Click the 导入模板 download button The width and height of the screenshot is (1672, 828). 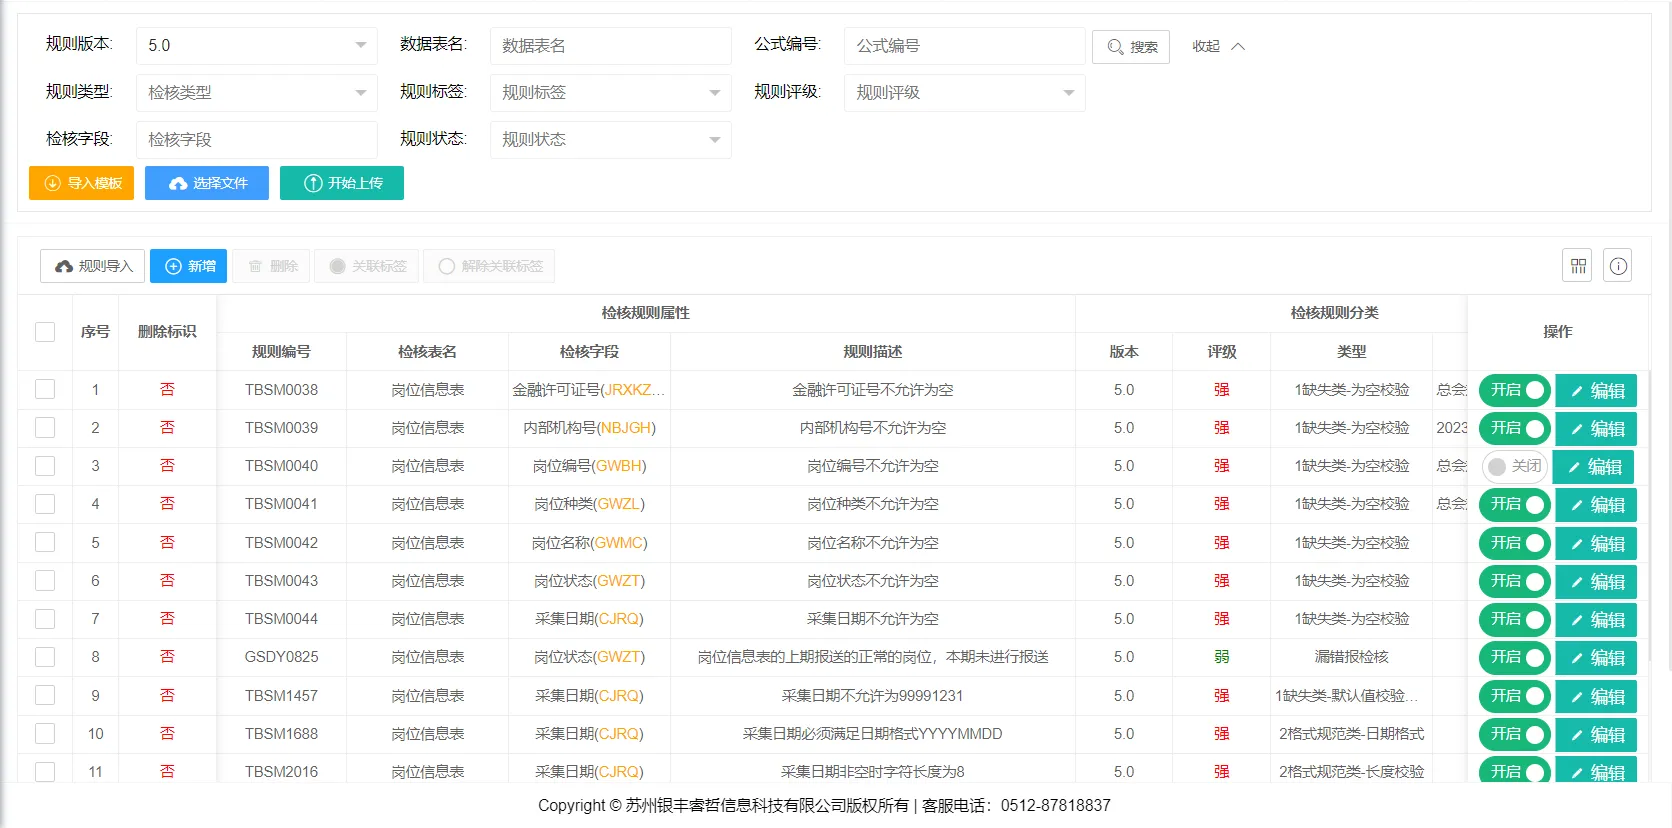click(x=82, y=183)
